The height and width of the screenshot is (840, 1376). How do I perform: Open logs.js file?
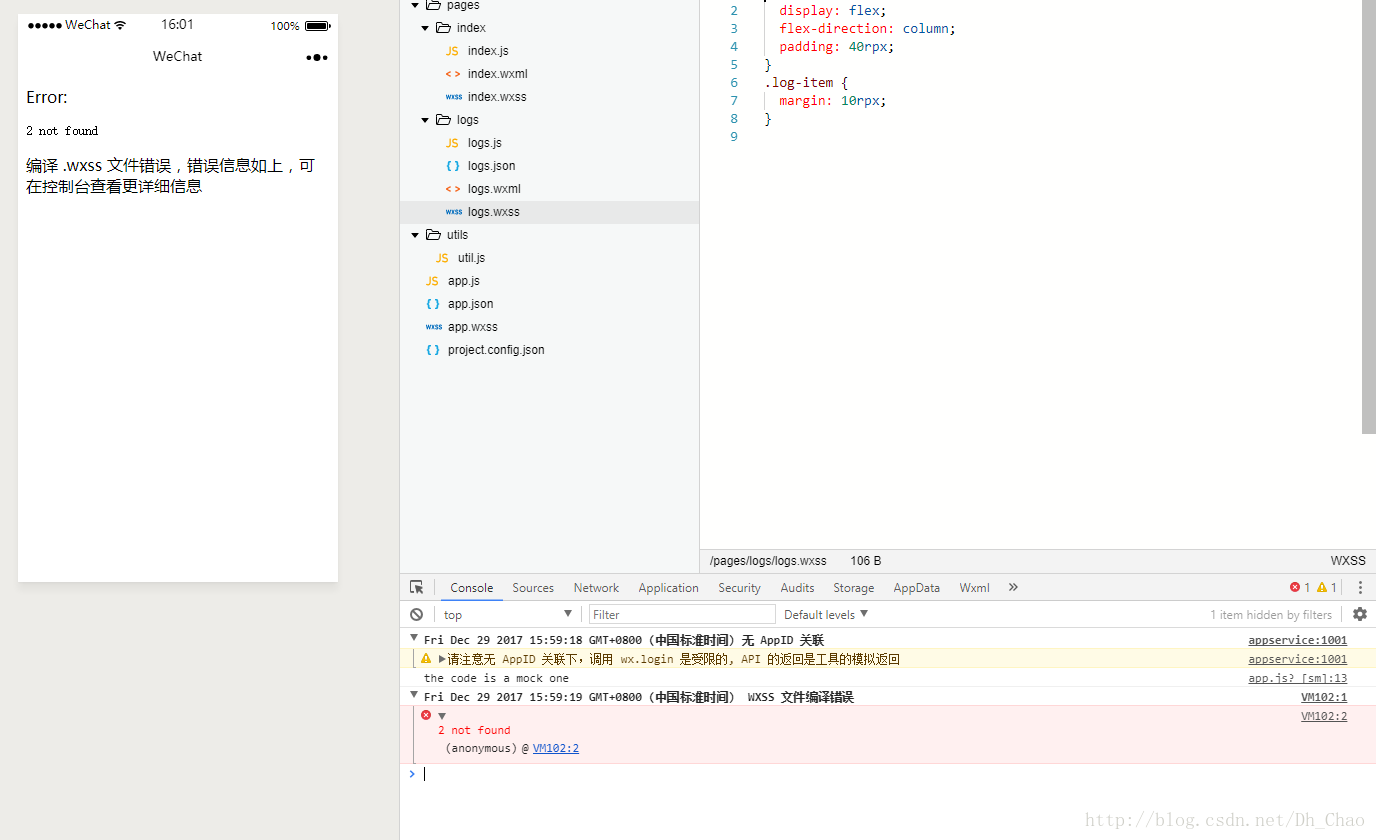(x=485, y=143)
